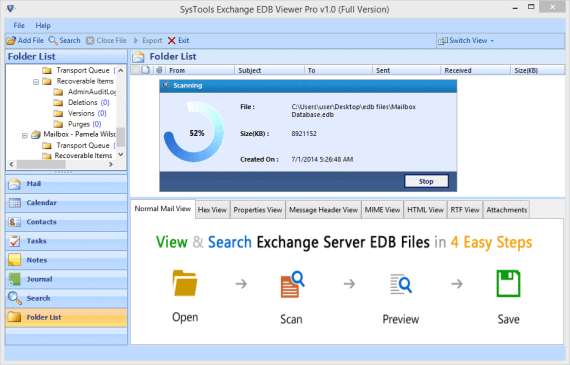Toggle the select-all checkbox in list header

pos(135,70)
